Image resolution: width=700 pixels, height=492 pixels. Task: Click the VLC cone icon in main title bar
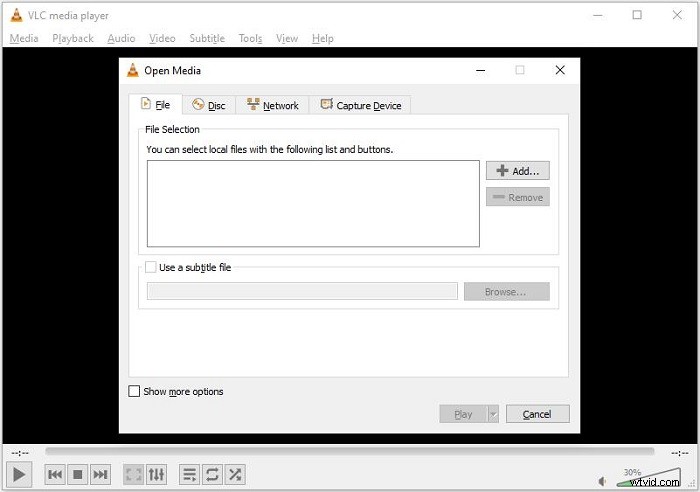tap(17, 15)
